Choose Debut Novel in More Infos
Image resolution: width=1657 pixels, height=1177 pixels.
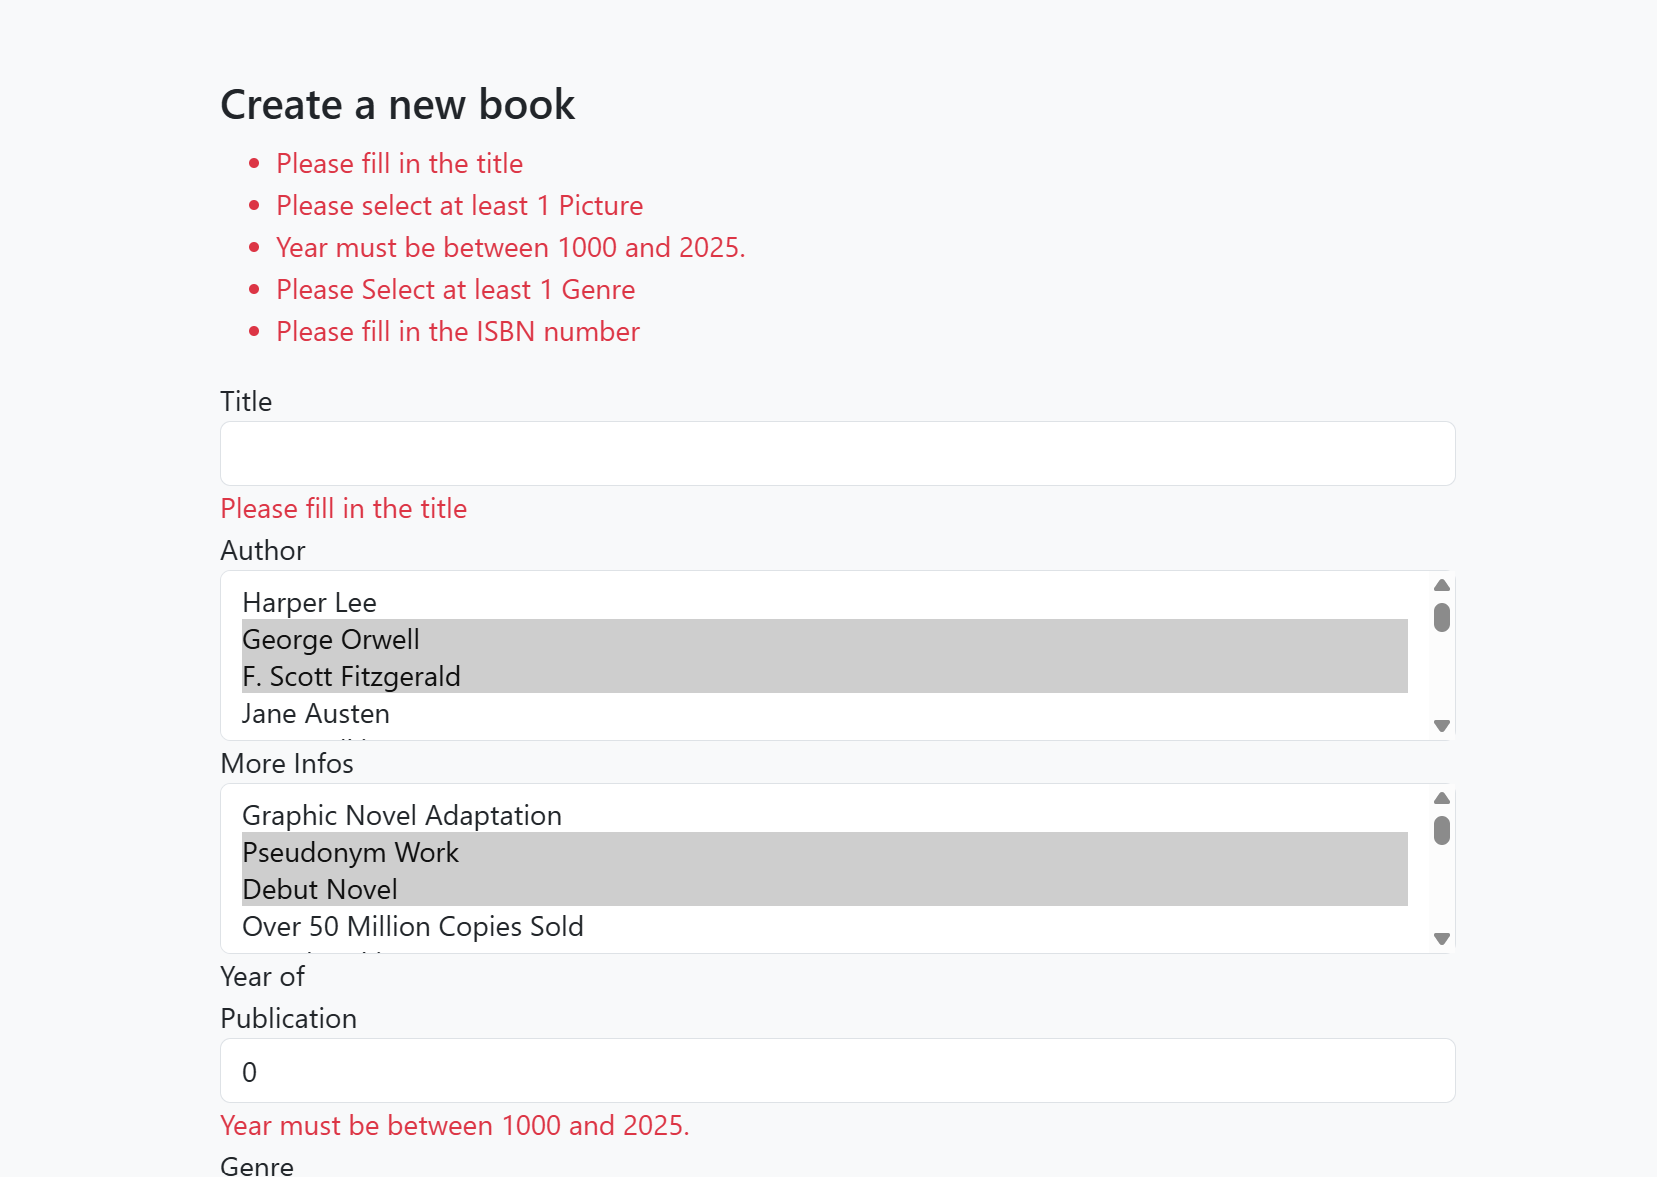click(825, 889)
